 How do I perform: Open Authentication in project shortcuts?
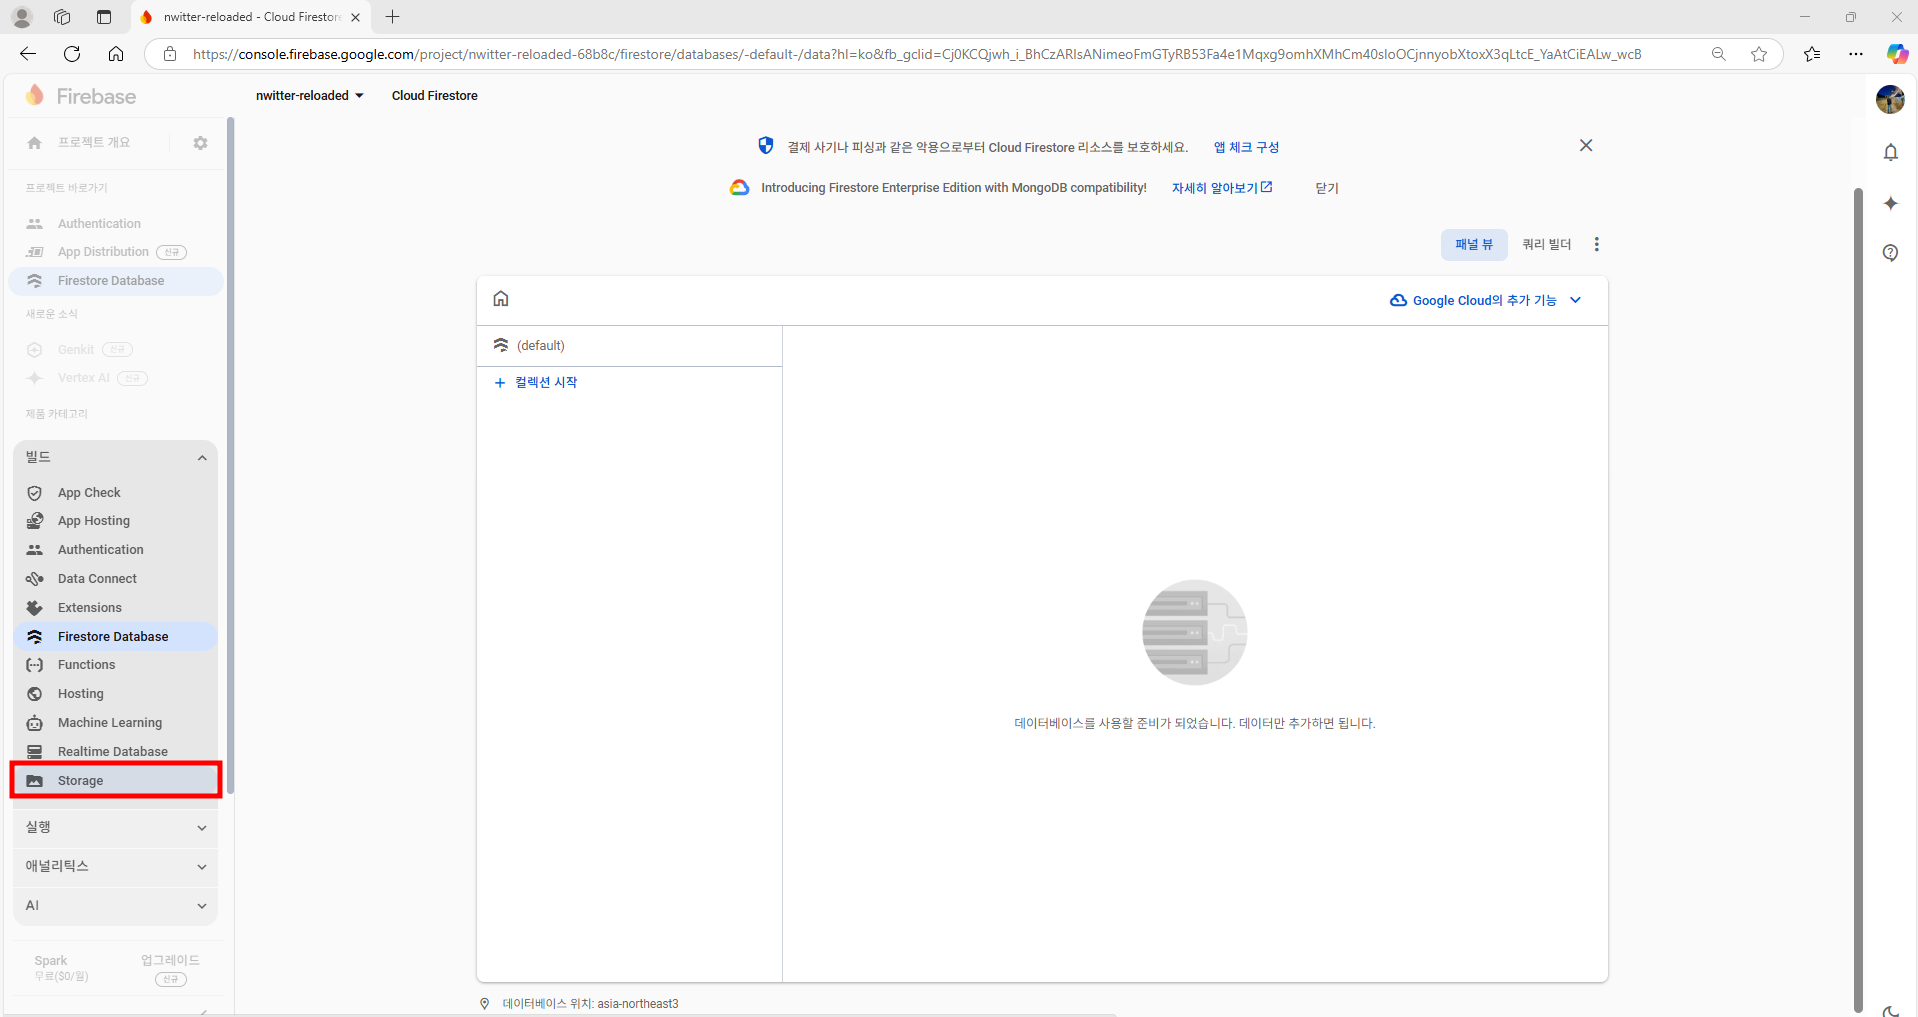99,224
